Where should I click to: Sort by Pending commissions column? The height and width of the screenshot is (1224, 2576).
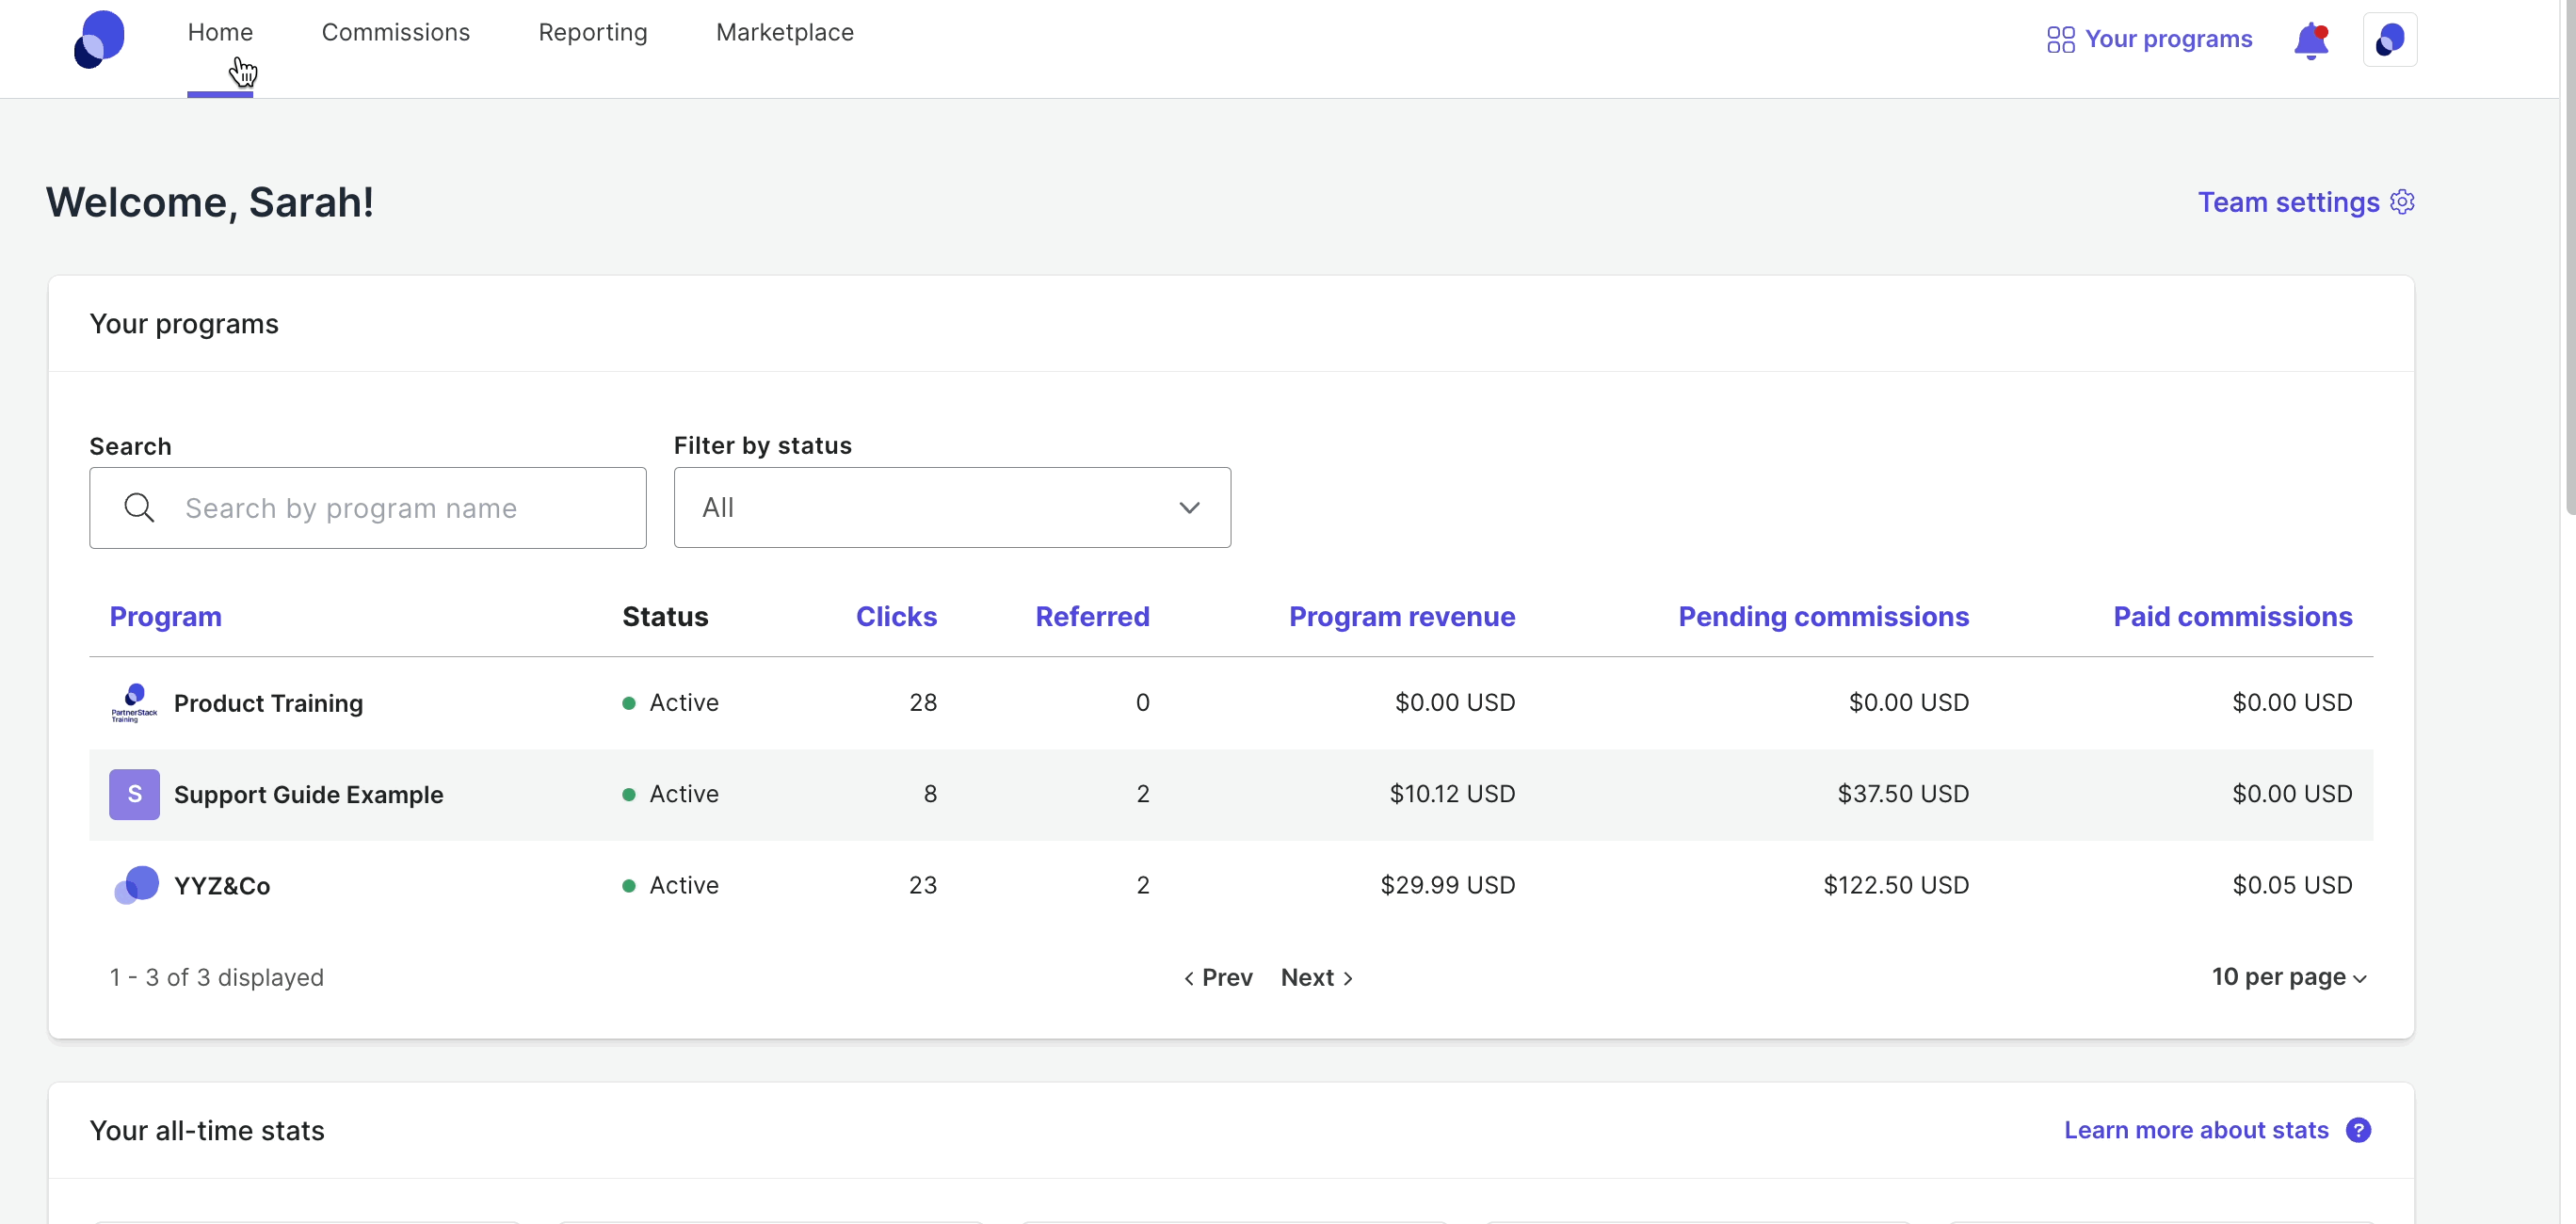[1824, 616]
